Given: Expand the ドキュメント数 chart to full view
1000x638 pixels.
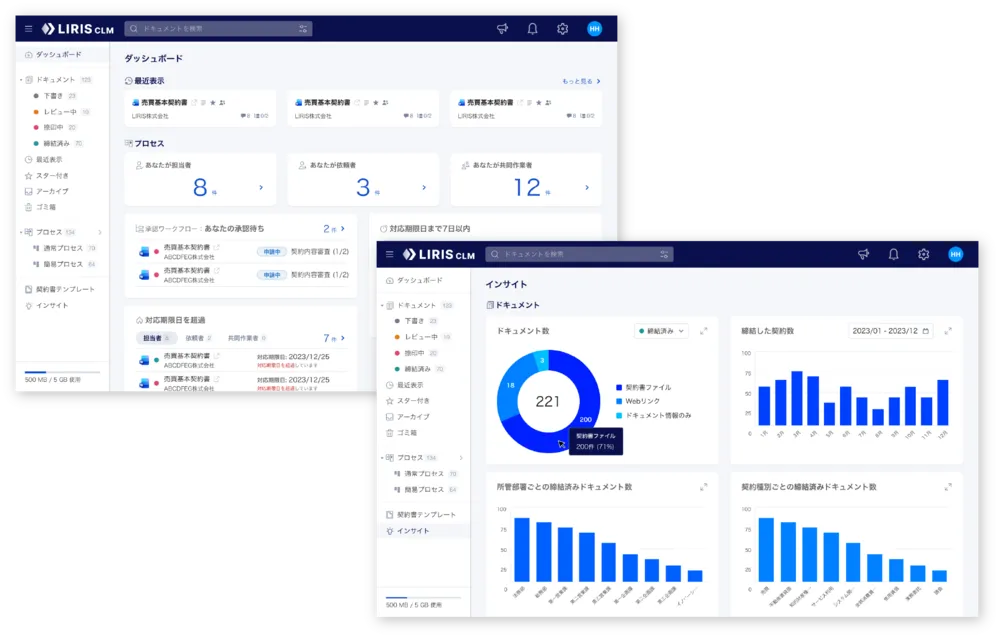Looking at the screenshot, I should (703, 331).
